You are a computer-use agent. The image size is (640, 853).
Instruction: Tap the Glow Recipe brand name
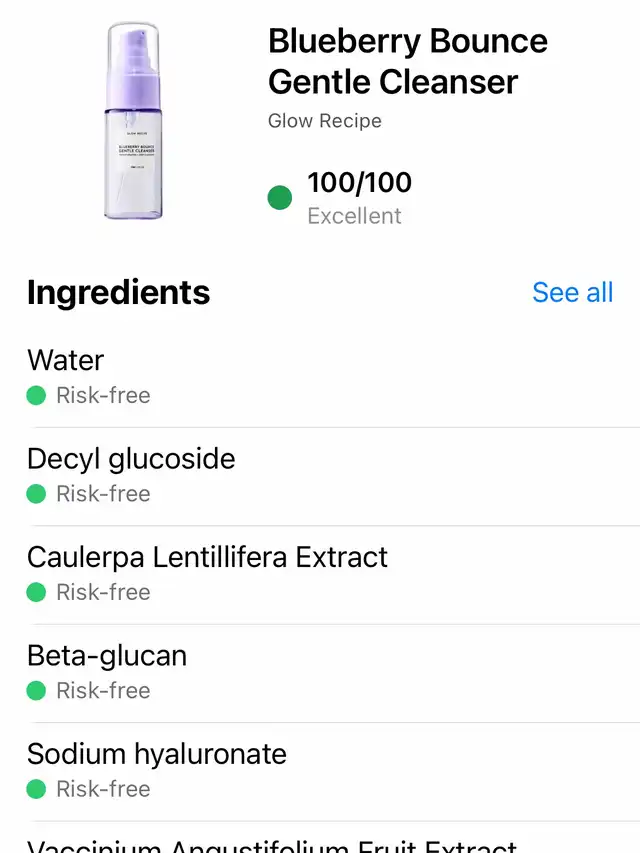[325, 121]
